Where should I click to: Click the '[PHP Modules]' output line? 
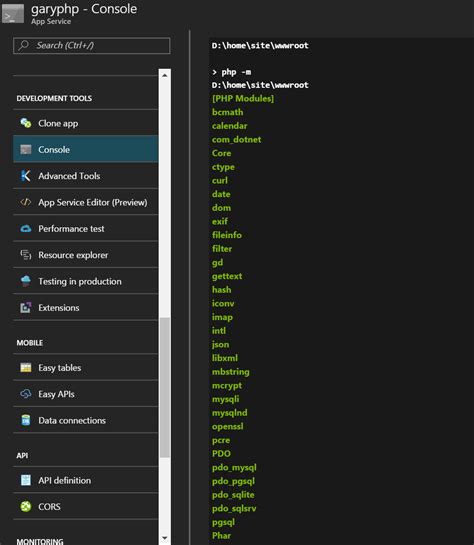tap(243, 98)
